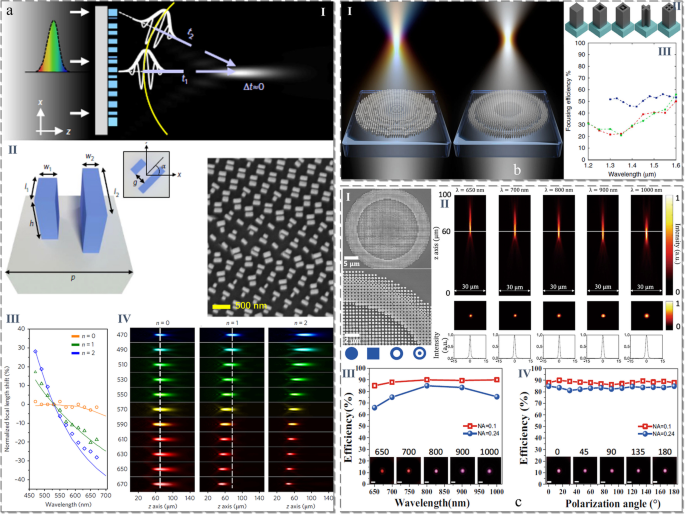685x515 pixels.
Task: Click the panel letter c label
Action: click(x=518, y=503)
